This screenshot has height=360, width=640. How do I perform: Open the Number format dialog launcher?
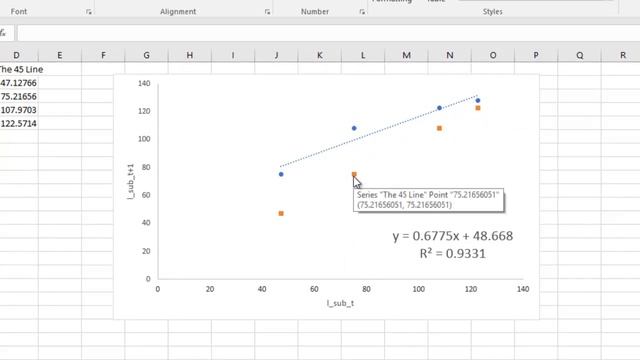pyautogui.click(x=362, y=12)
